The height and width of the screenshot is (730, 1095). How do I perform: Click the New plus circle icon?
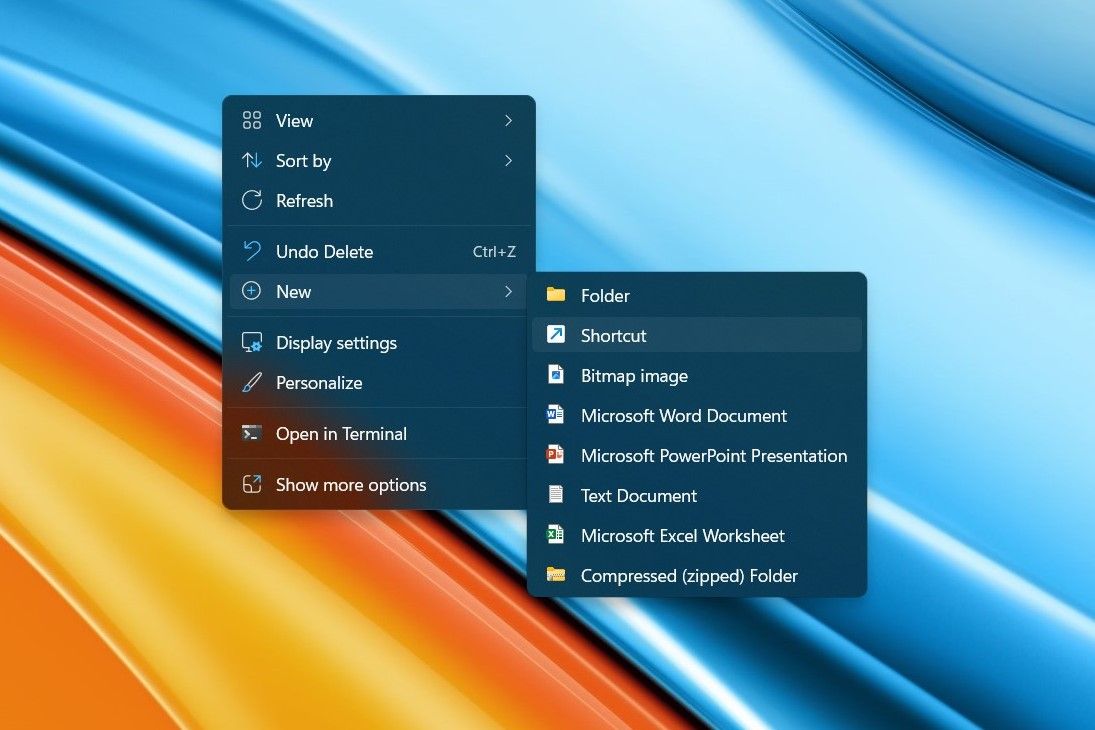coord(251,291)
